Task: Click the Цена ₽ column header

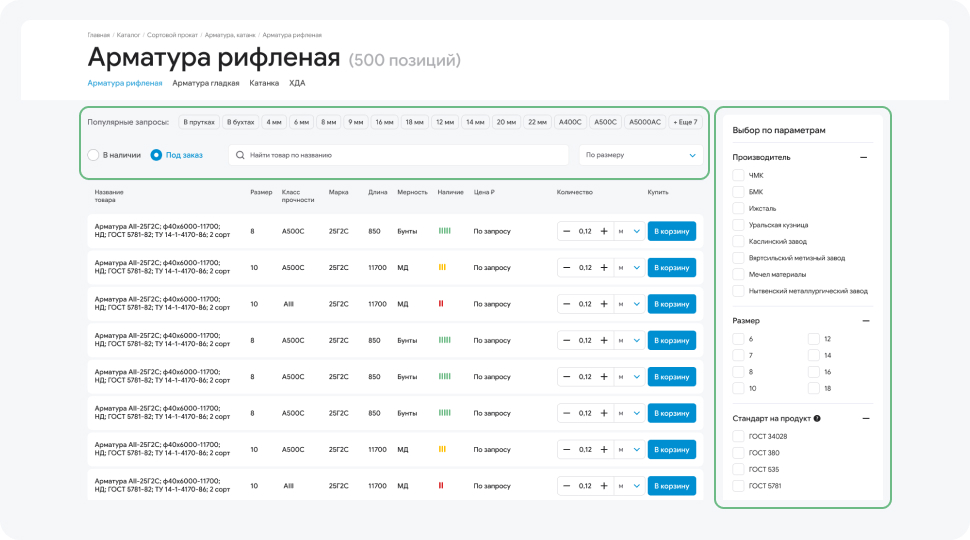Action: click(484, 192)
